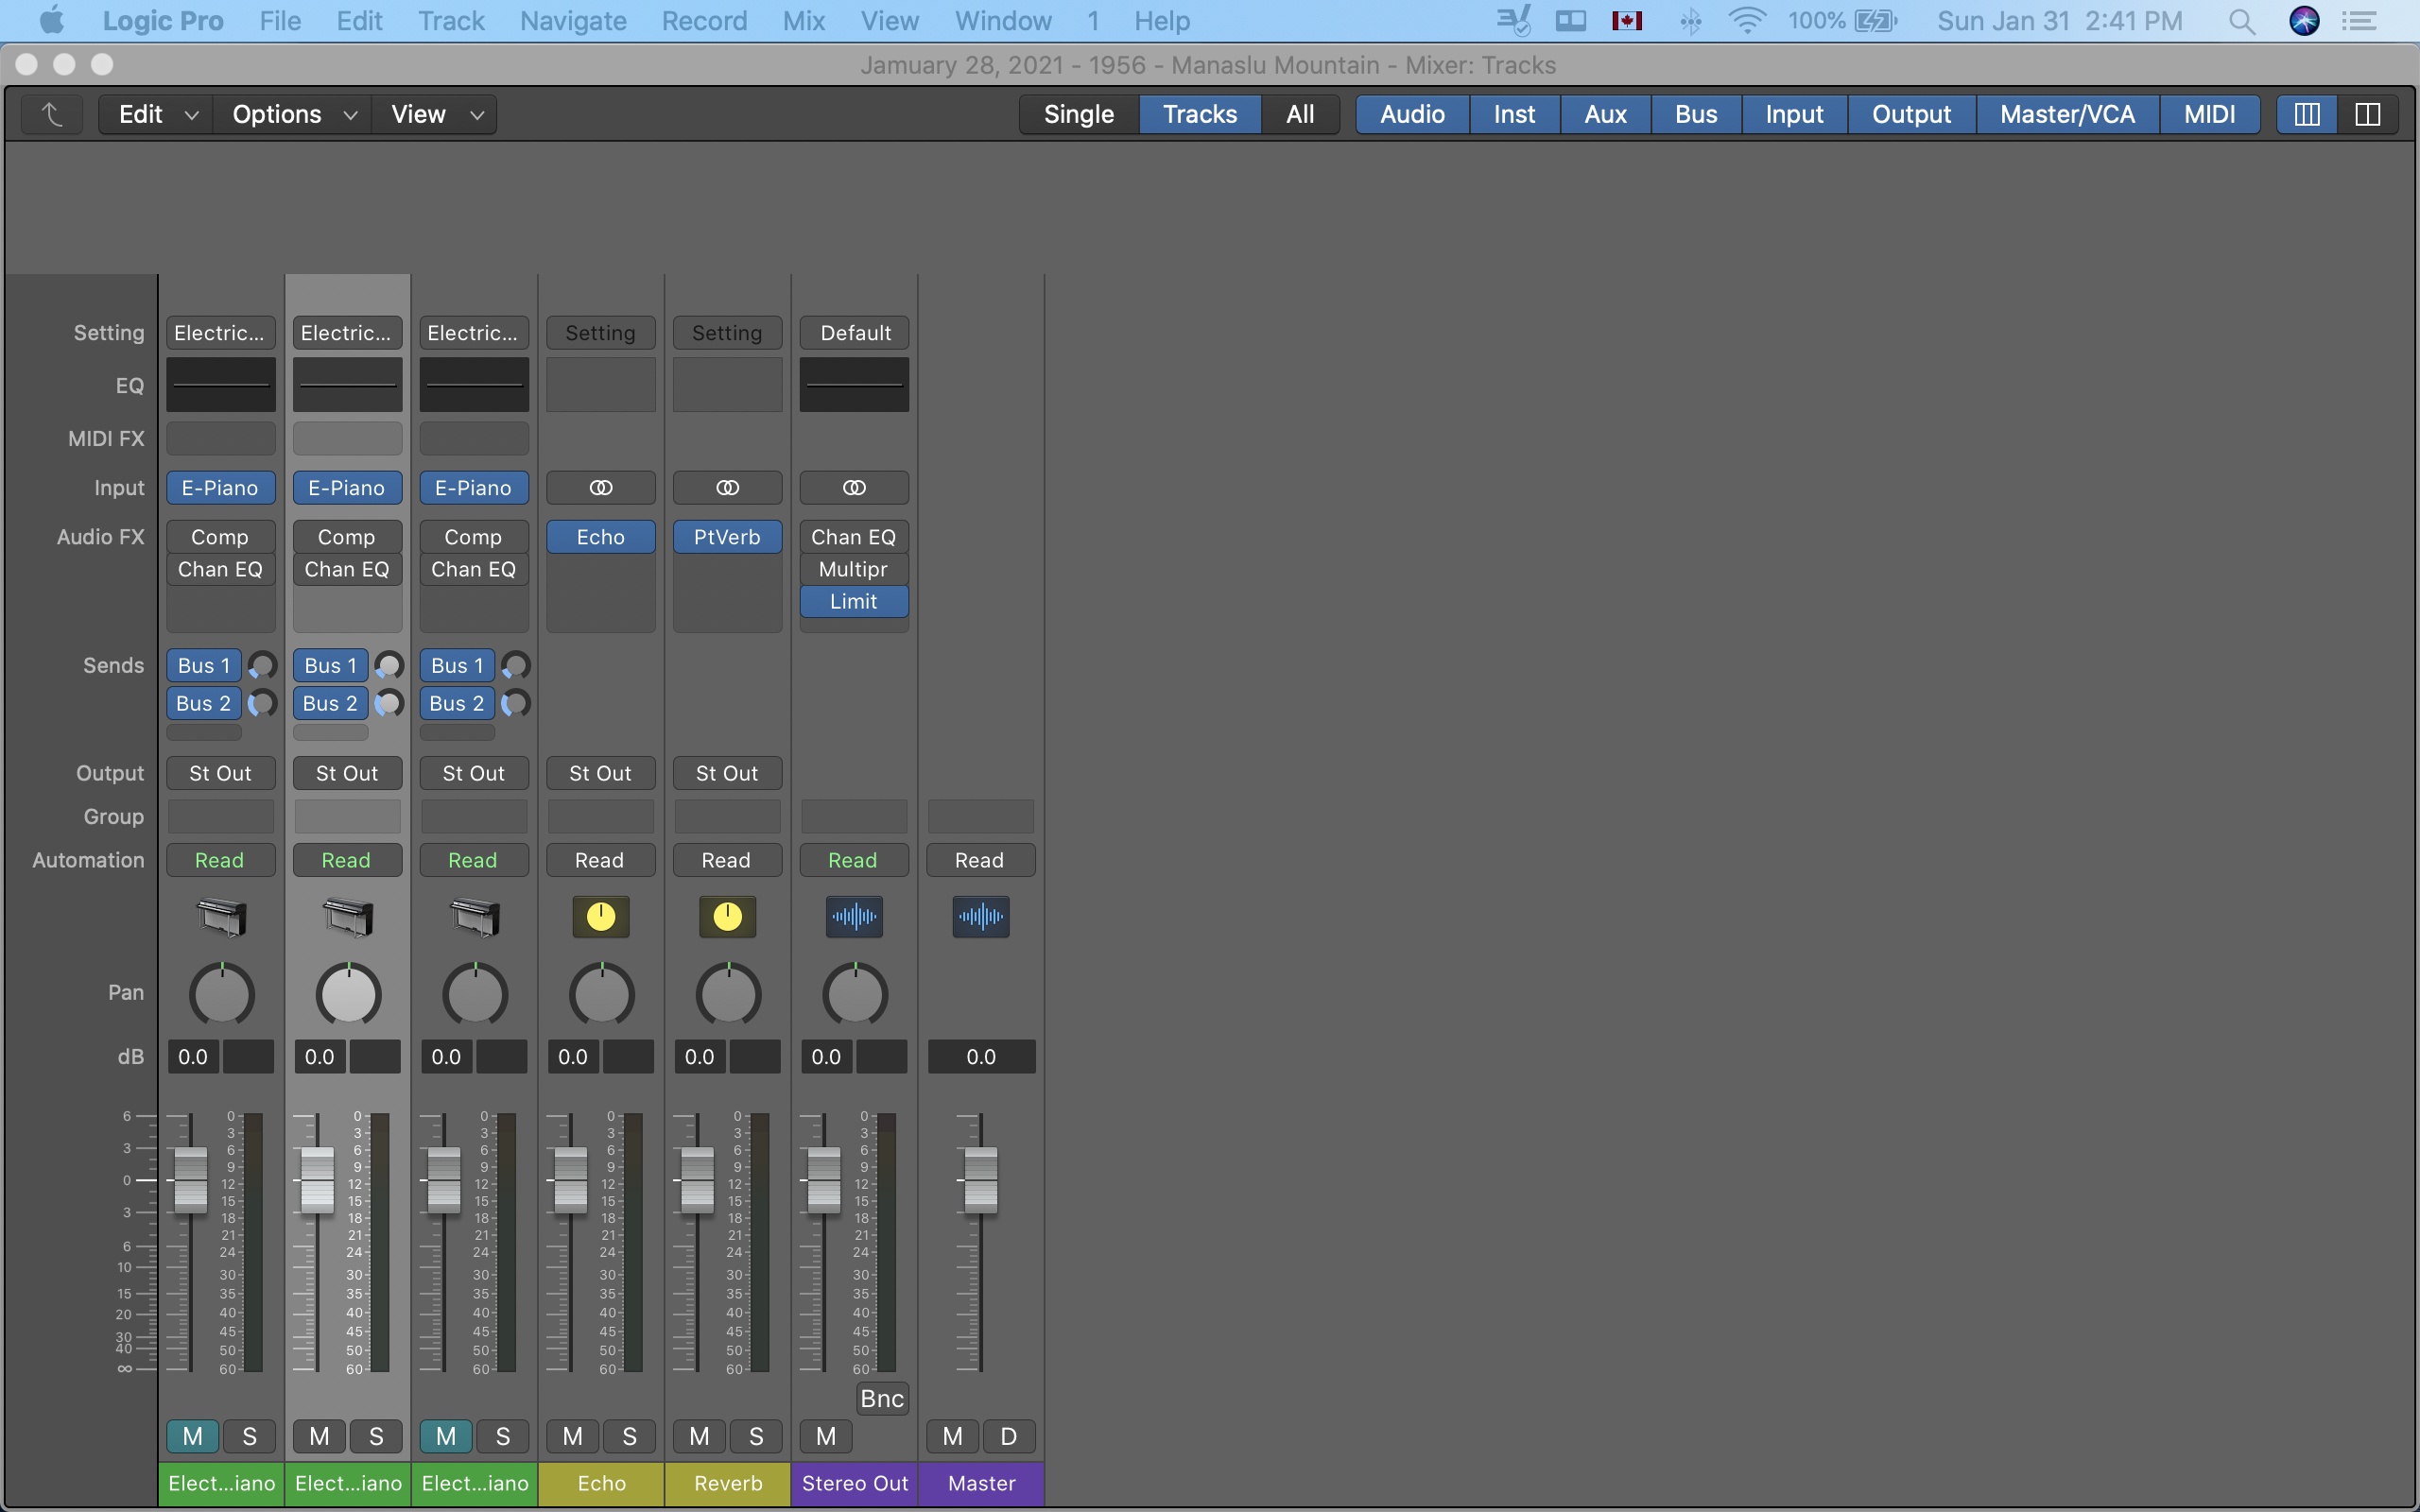Select the Tracks mixer view

(1200, 114)
